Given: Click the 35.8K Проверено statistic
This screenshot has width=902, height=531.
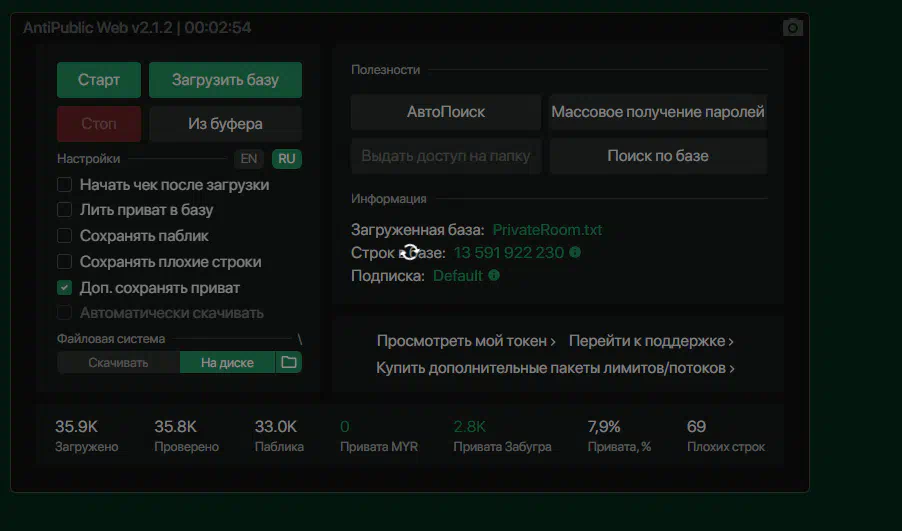Looking at the screenshot, I should tap(186, 436).
